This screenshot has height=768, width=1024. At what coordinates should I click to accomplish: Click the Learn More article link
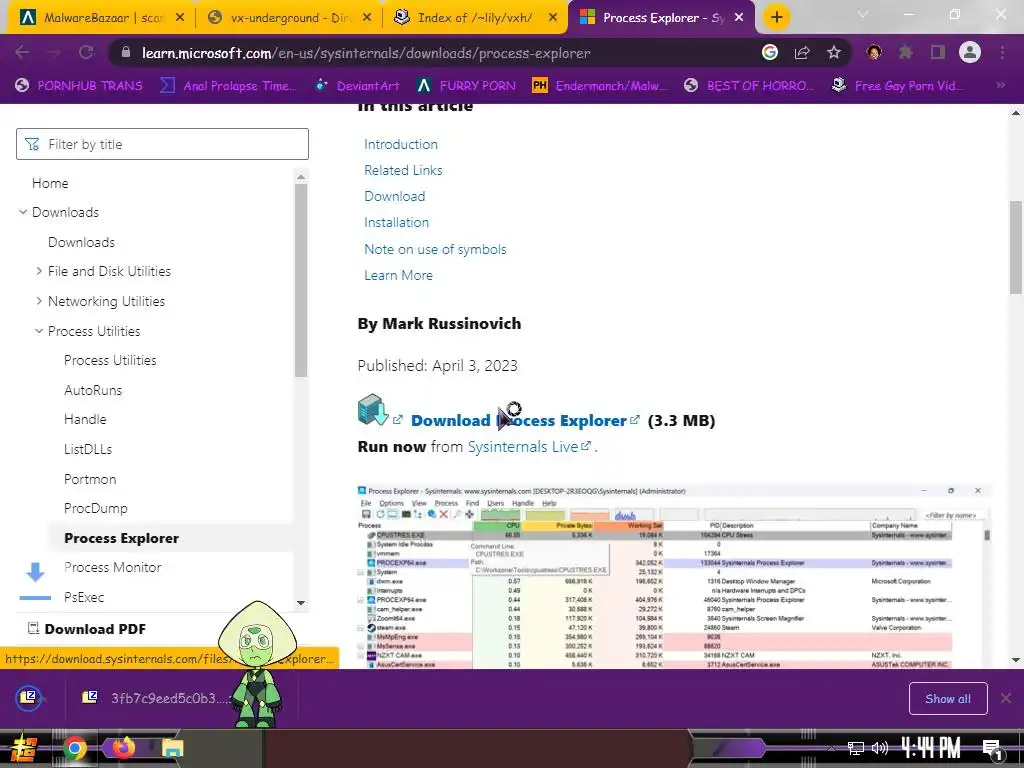398,276
